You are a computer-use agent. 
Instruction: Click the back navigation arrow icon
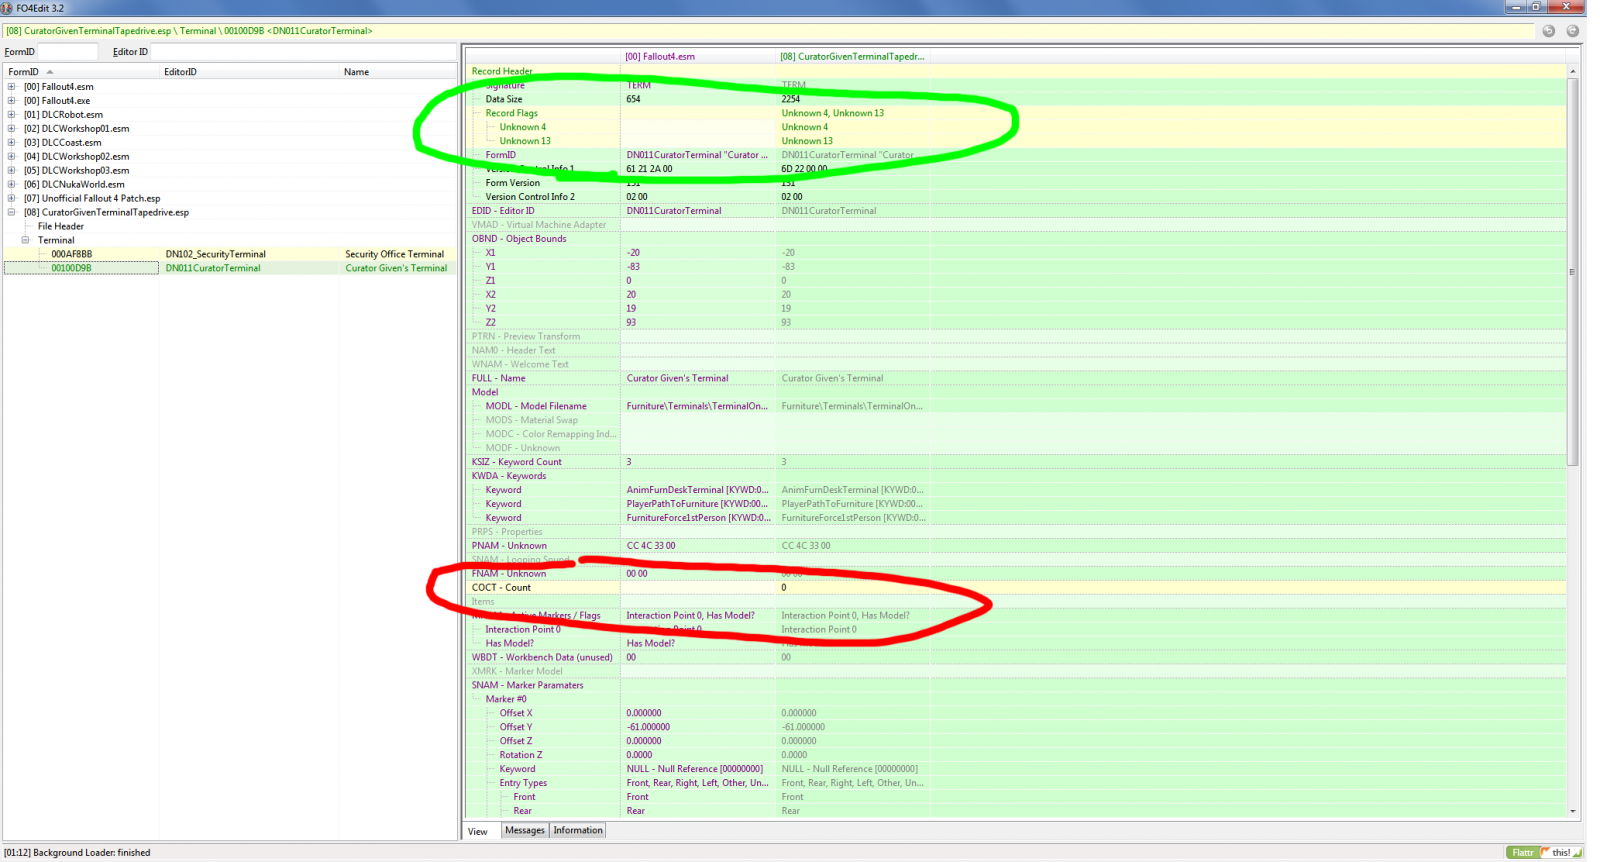pyautogui.click(x=1548, y=31)
